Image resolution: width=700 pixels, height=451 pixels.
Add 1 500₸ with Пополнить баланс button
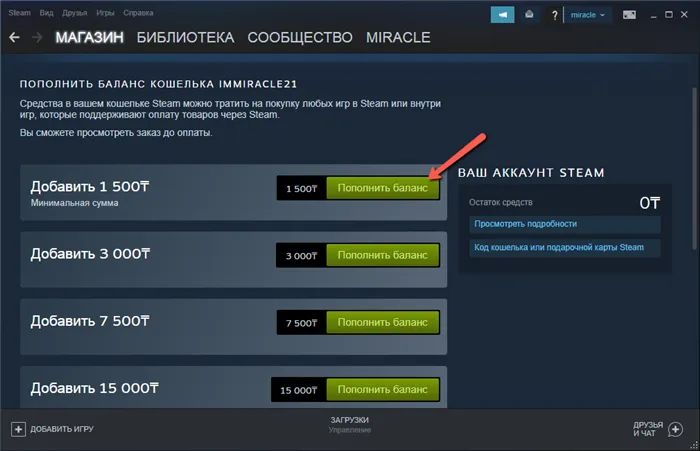point(383,188)
